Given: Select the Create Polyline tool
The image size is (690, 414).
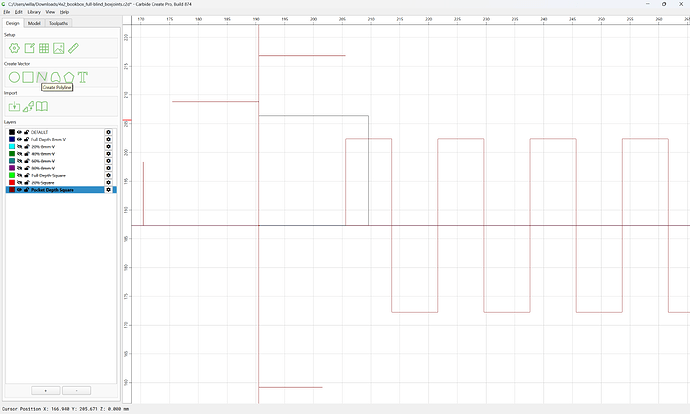Looking at the screenshot, I should coord(41,77).
